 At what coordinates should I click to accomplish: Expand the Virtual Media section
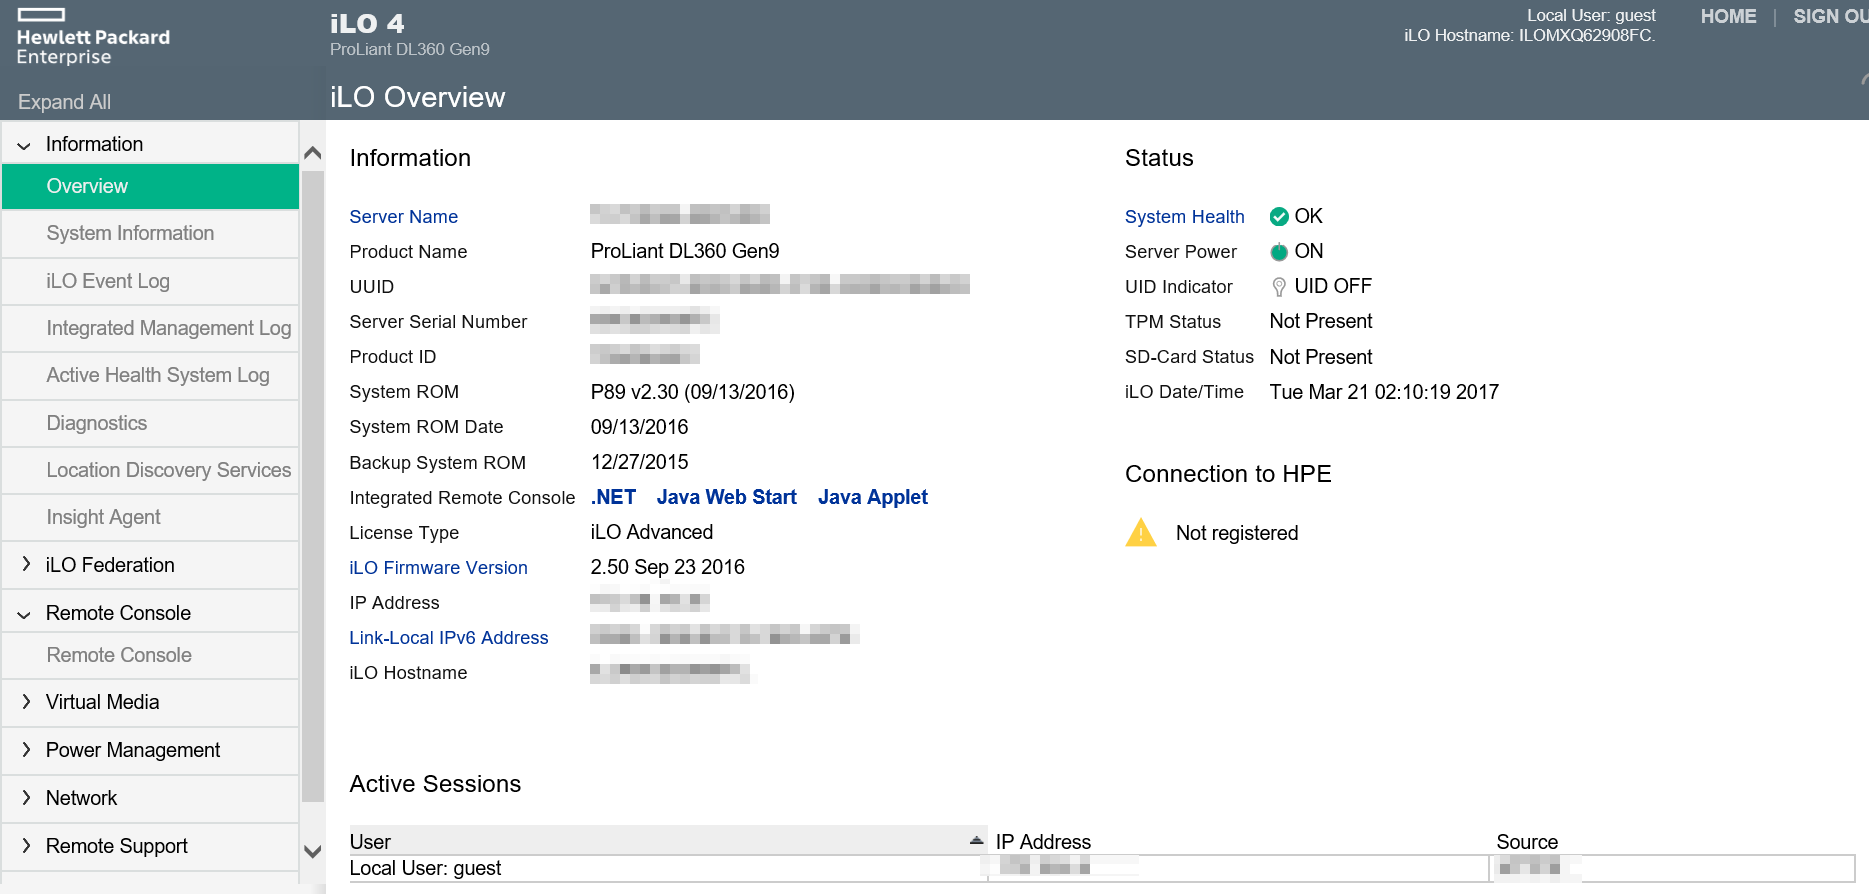coord(25,702)
